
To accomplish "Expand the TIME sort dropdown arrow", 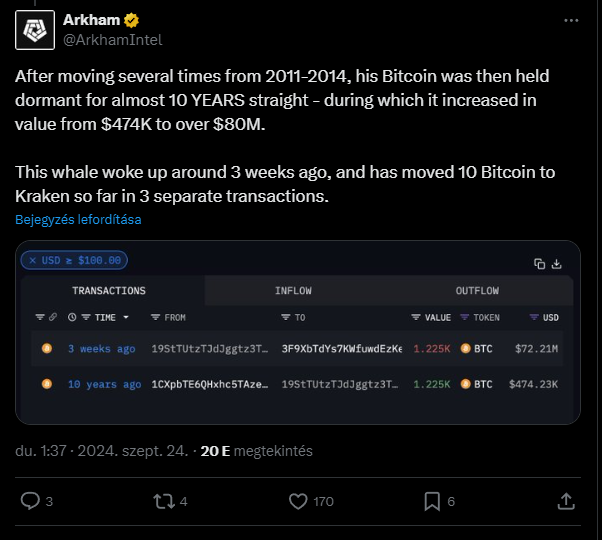I will coord(126,317).
